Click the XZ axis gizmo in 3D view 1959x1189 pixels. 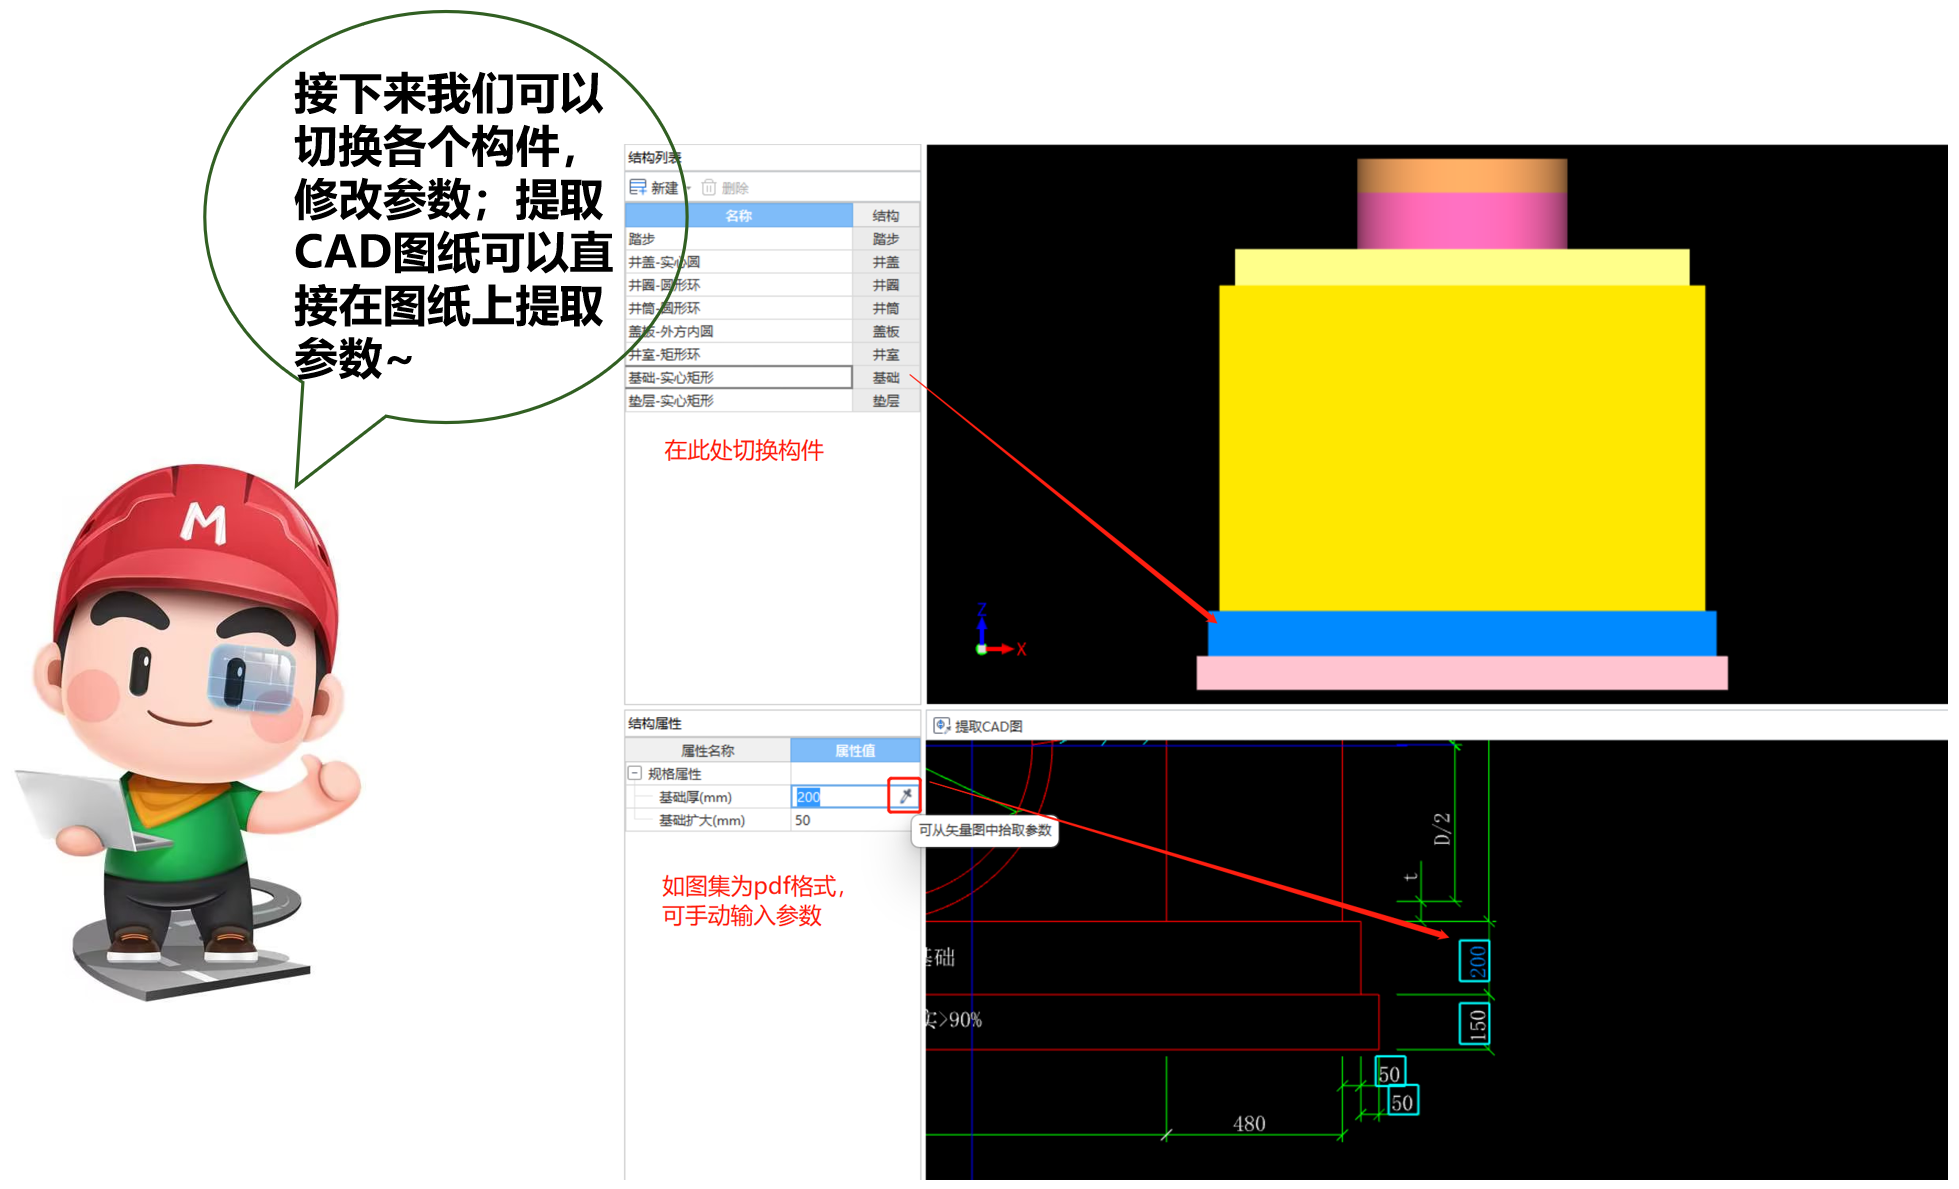(1000, 630)
